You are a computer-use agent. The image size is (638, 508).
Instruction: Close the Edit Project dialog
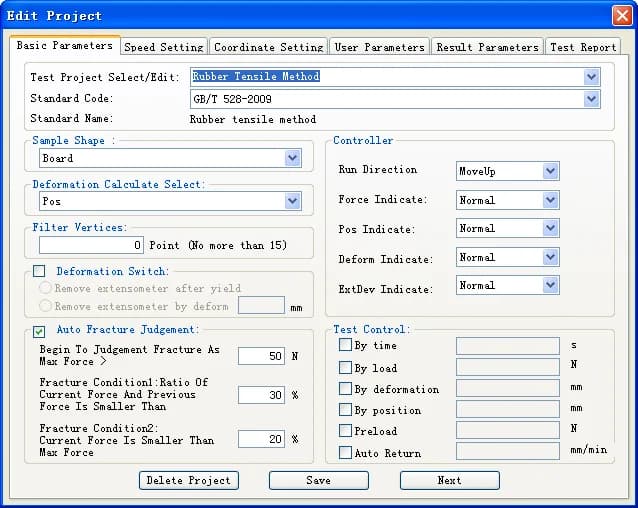622,16
